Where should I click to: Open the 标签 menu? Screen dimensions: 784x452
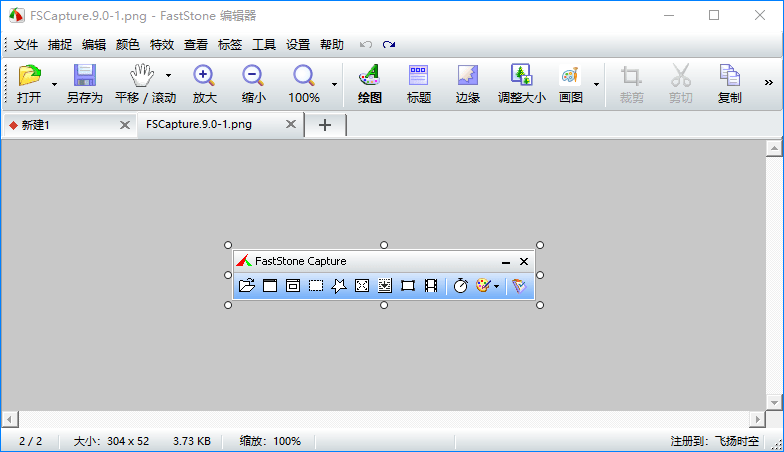pos(230,44)
